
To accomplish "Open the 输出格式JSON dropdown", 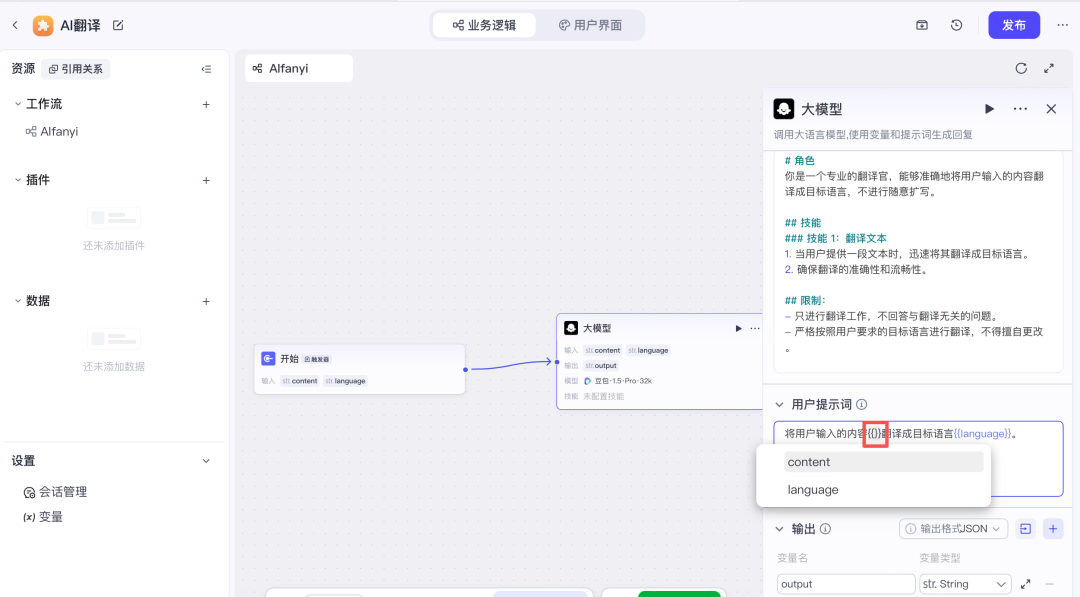I will click(953, 529).
